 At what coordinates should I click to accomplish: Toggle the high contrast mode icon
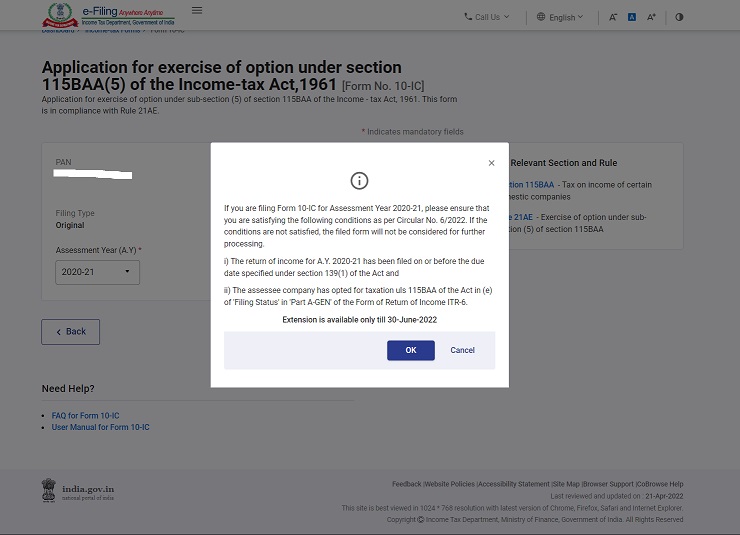pyautogui.click(x=679, y=17)
